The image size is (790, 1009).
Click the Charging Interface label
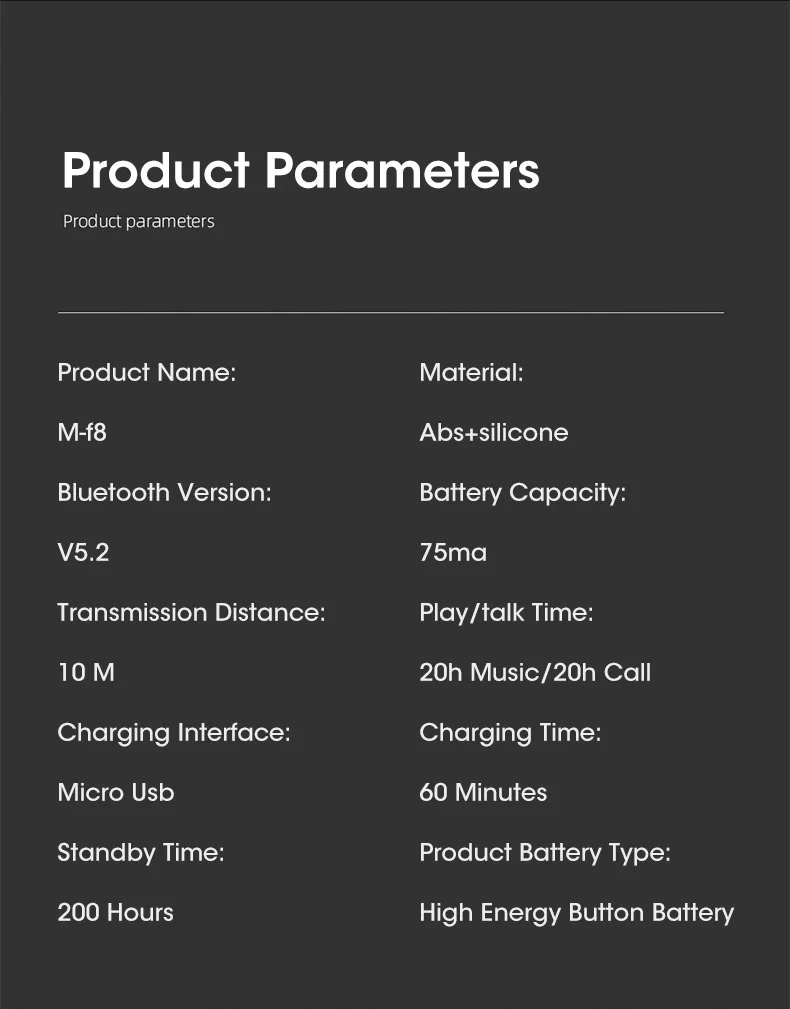point(174,733)
